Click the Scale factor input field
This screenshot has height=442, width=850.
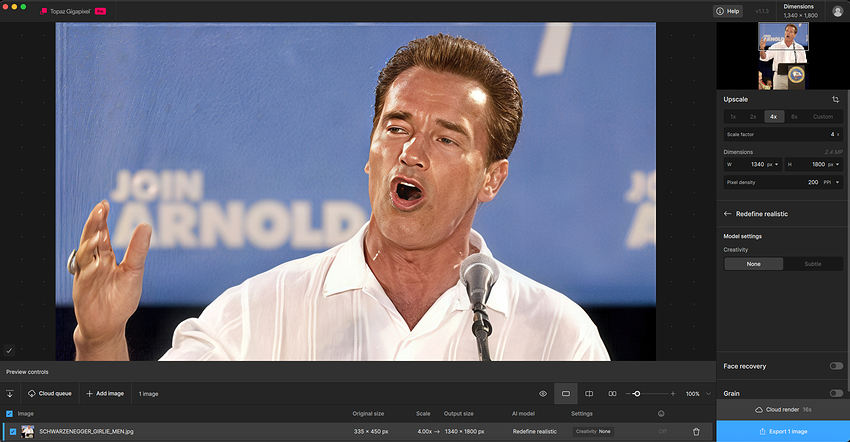click(x=783, y=134)
